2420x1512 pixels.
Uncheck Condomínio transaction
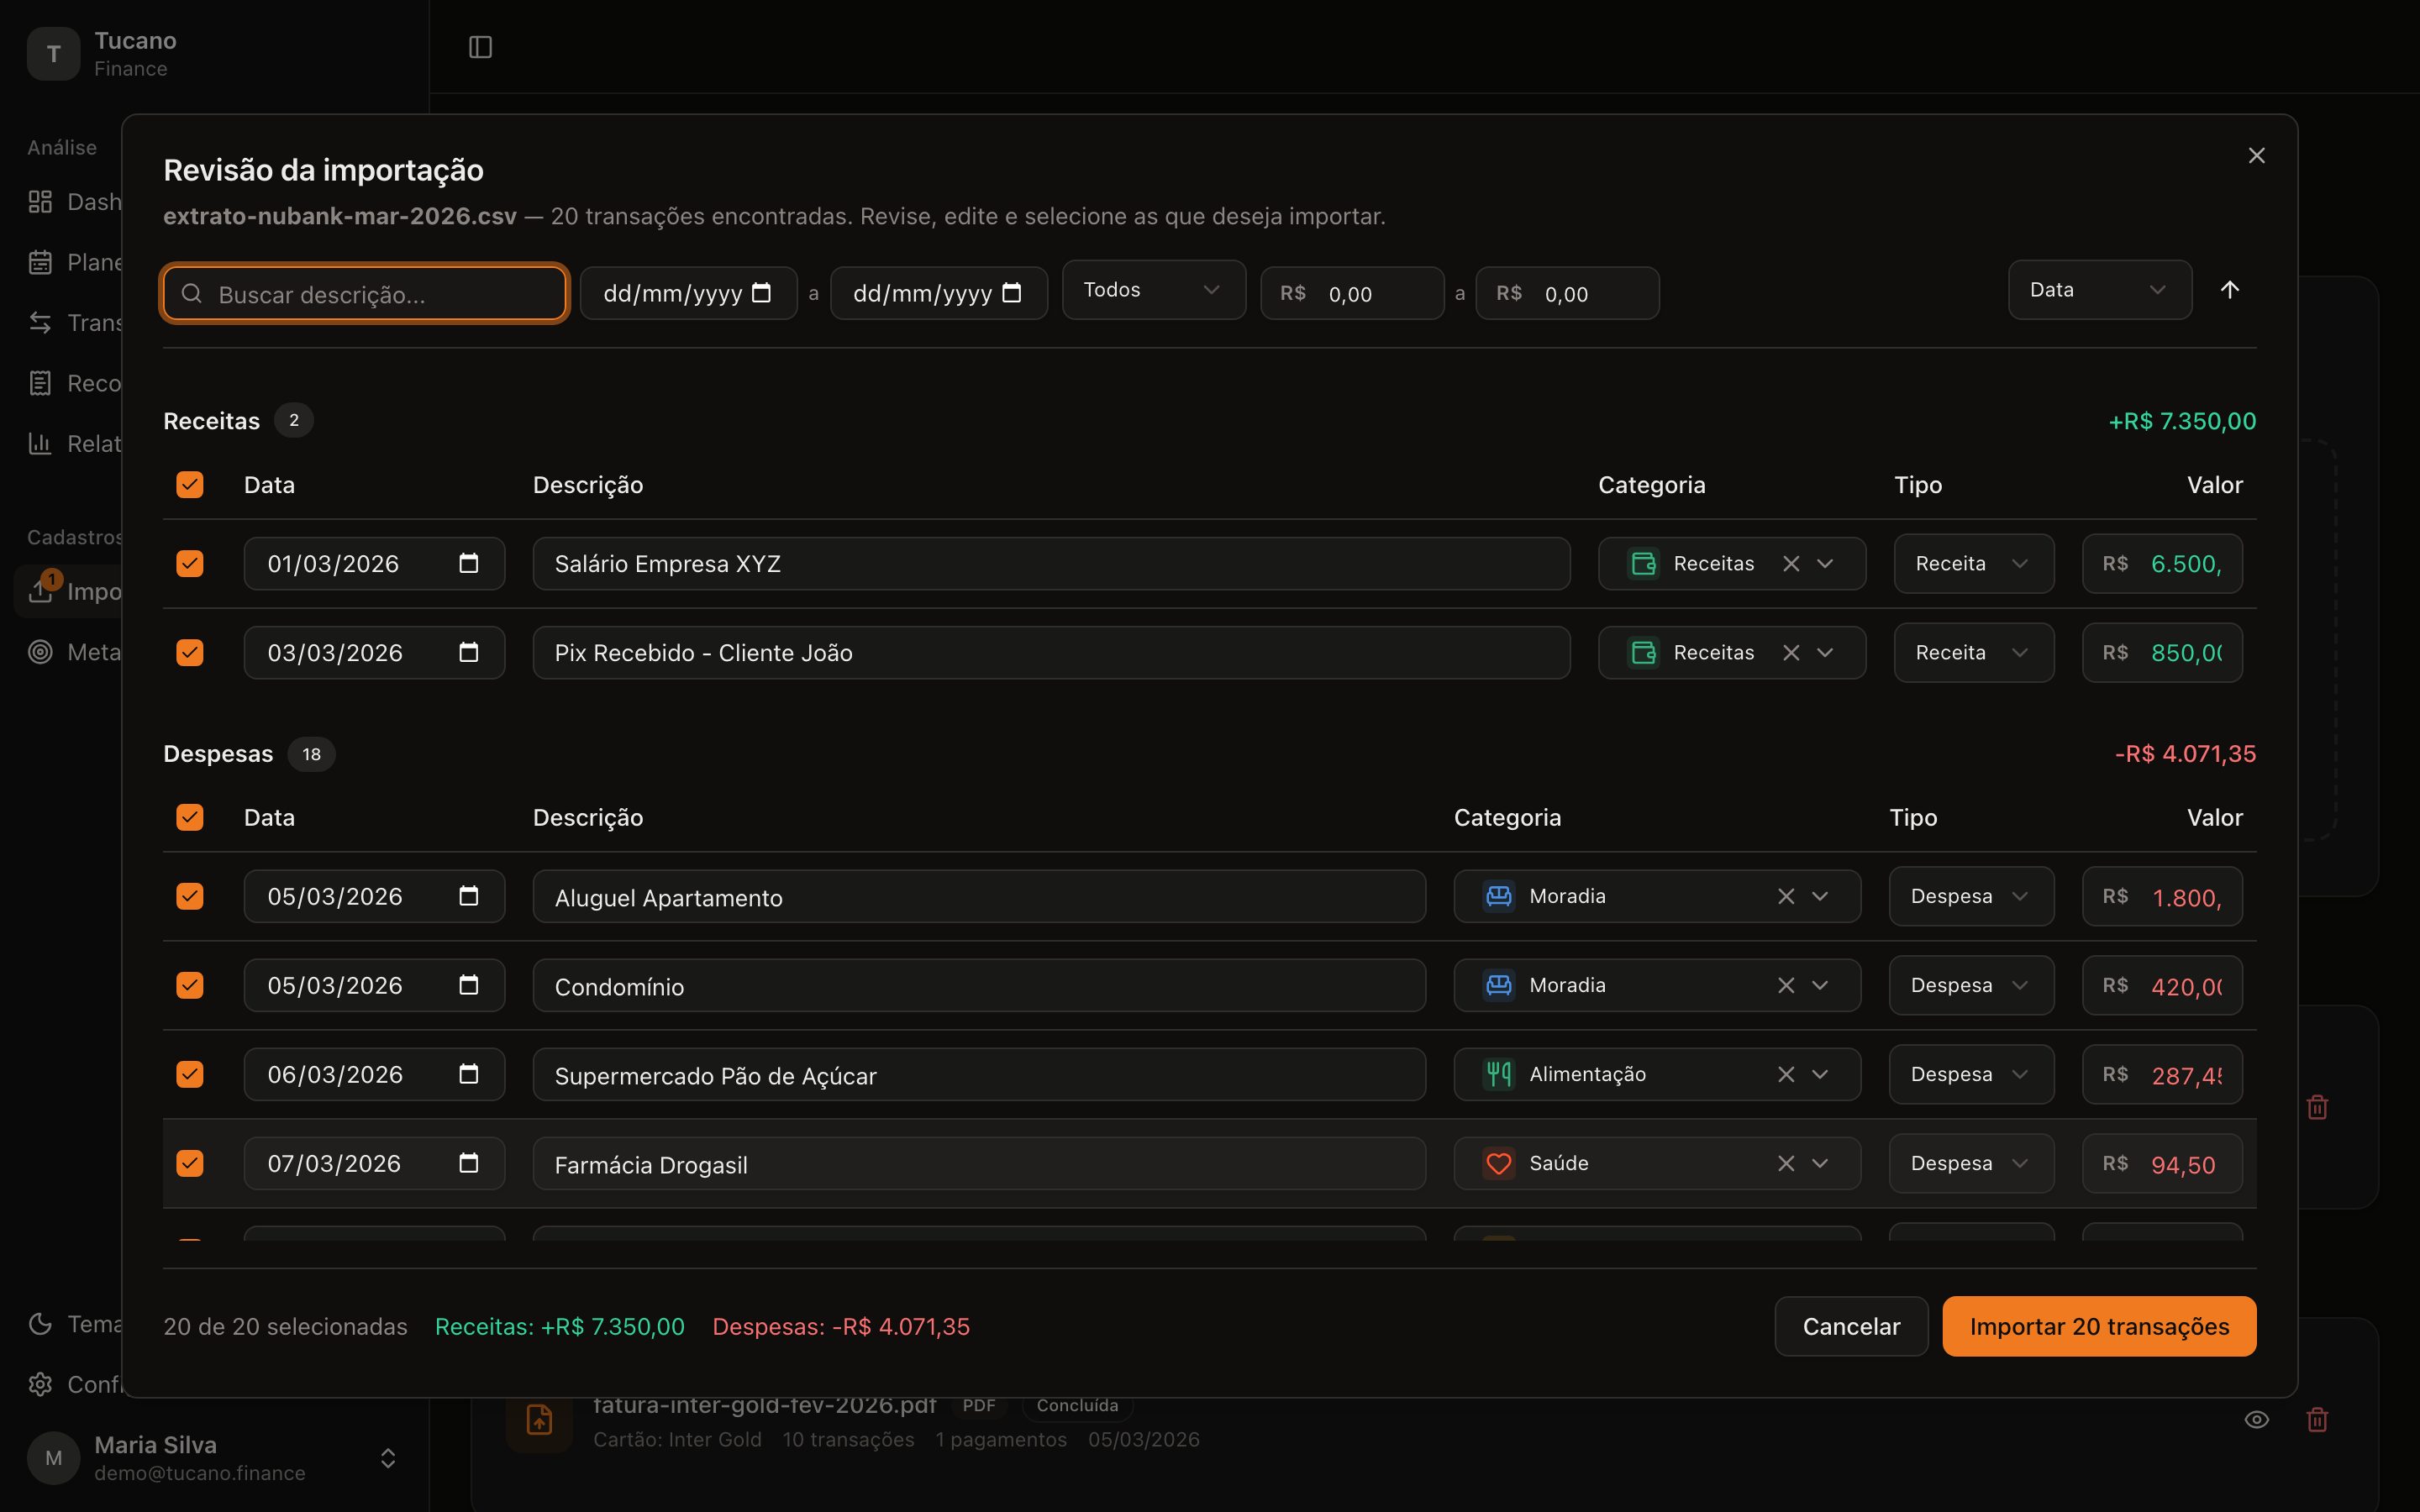pyautogui.click(x=190, y=985)
